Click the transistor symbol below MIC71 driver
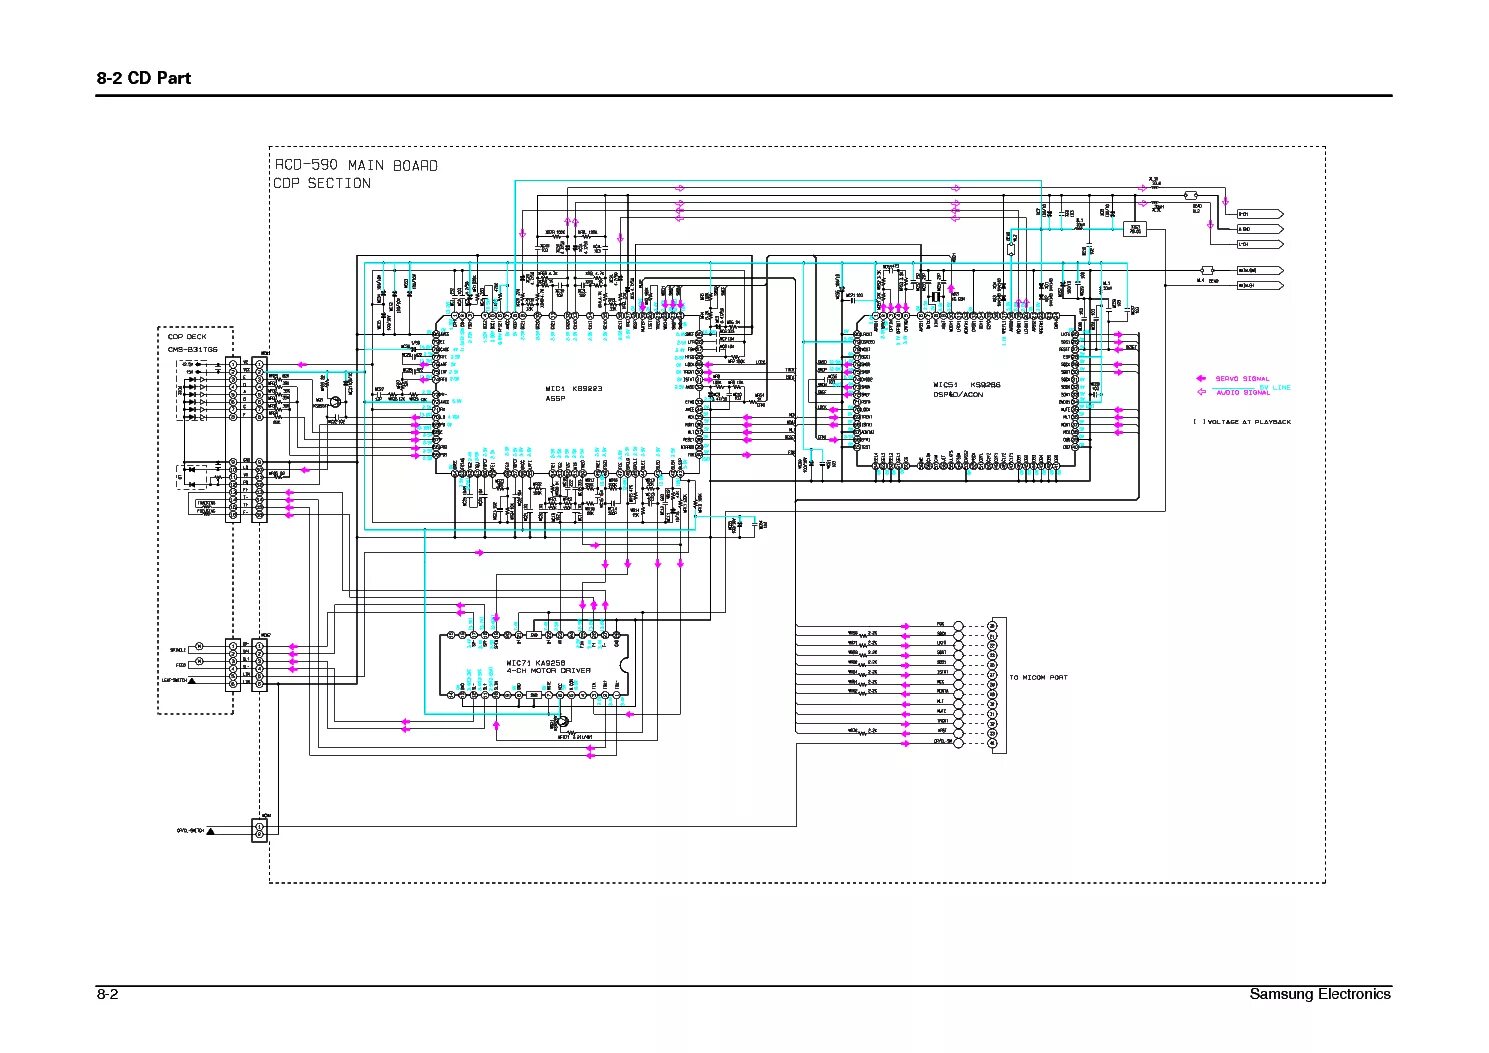1489x1053 pixels. tap(563, 722)
